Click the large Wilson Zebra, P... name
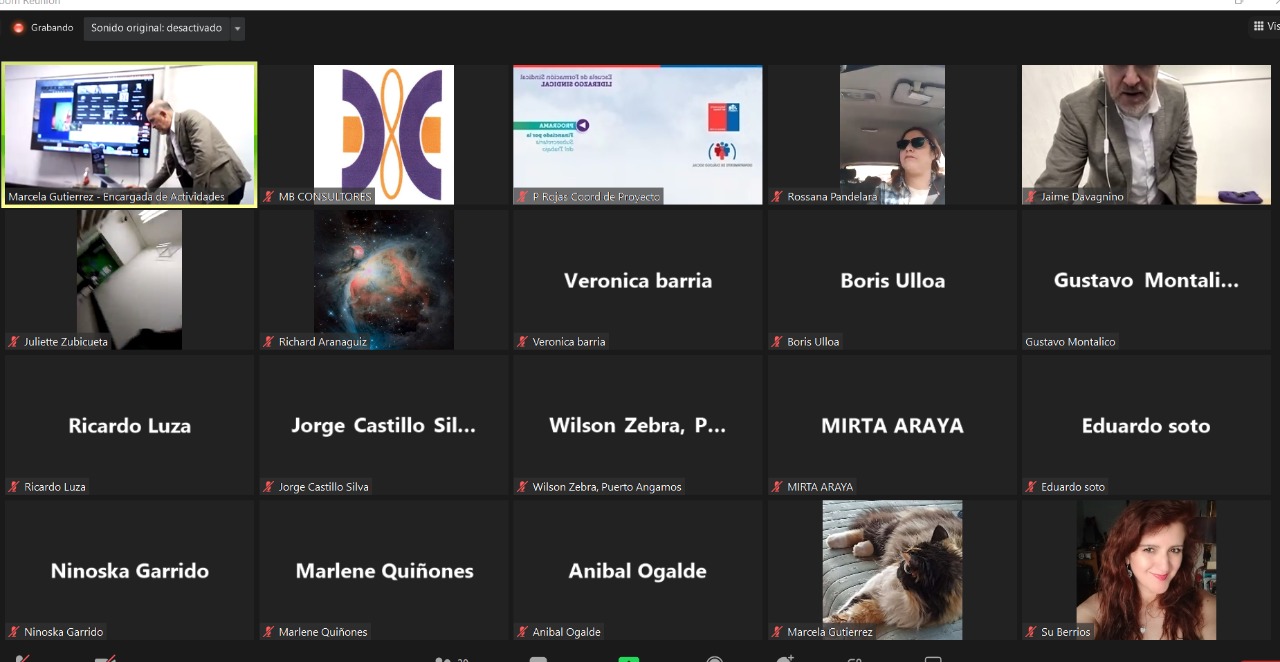 point(638,426)
